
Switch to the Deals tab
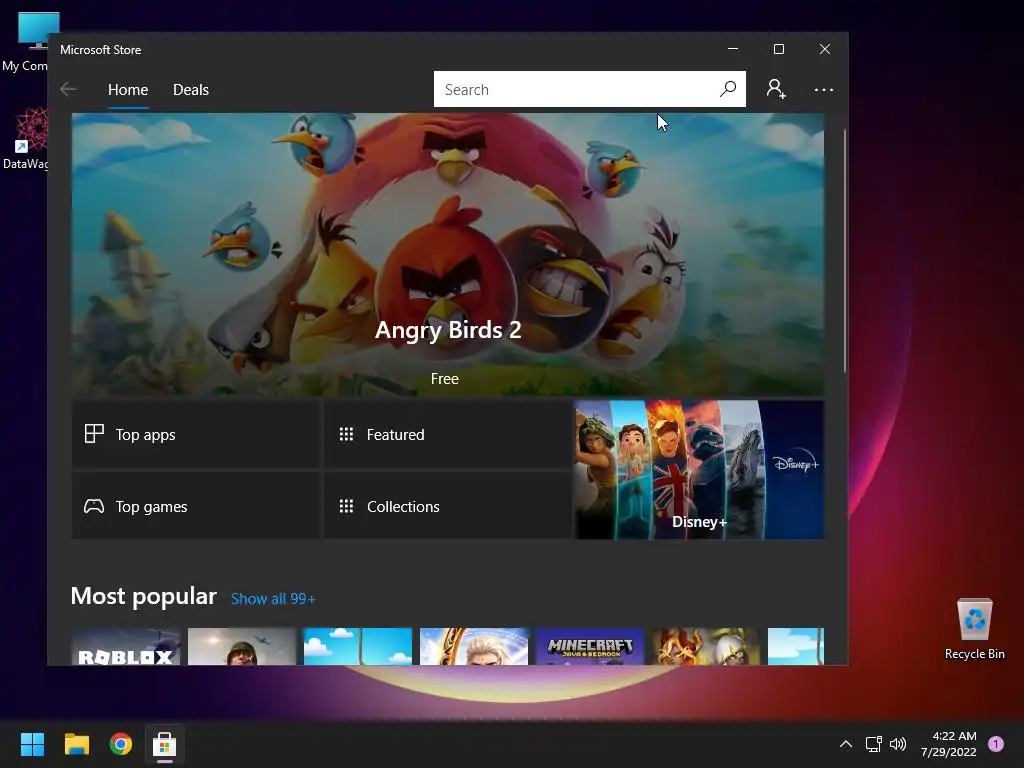191,89
